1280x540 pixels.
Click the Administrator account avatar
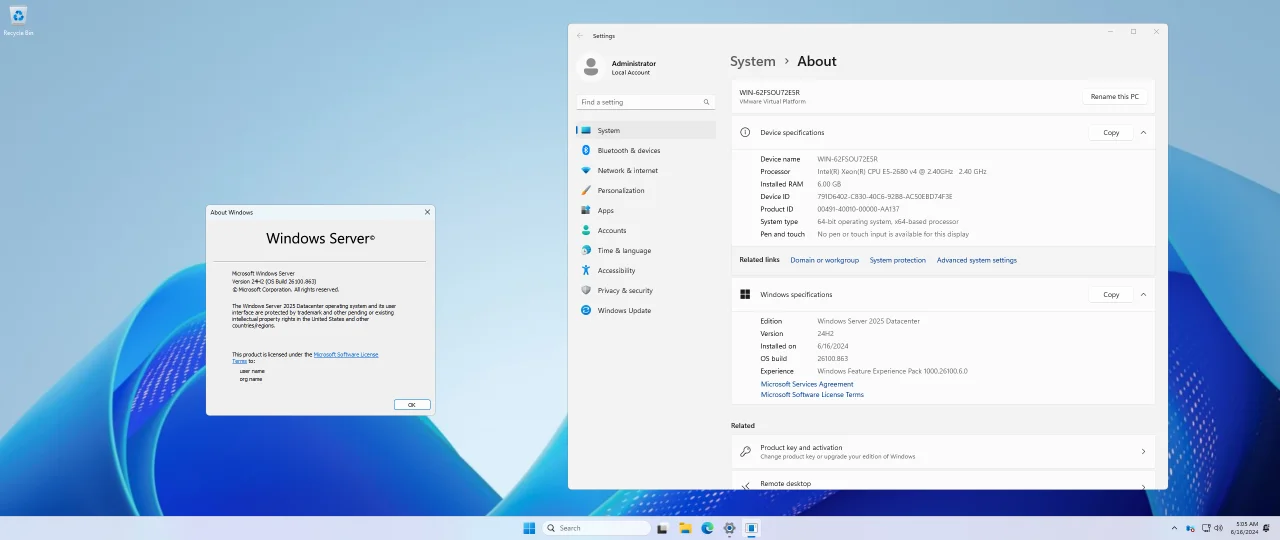pos(591,66)
